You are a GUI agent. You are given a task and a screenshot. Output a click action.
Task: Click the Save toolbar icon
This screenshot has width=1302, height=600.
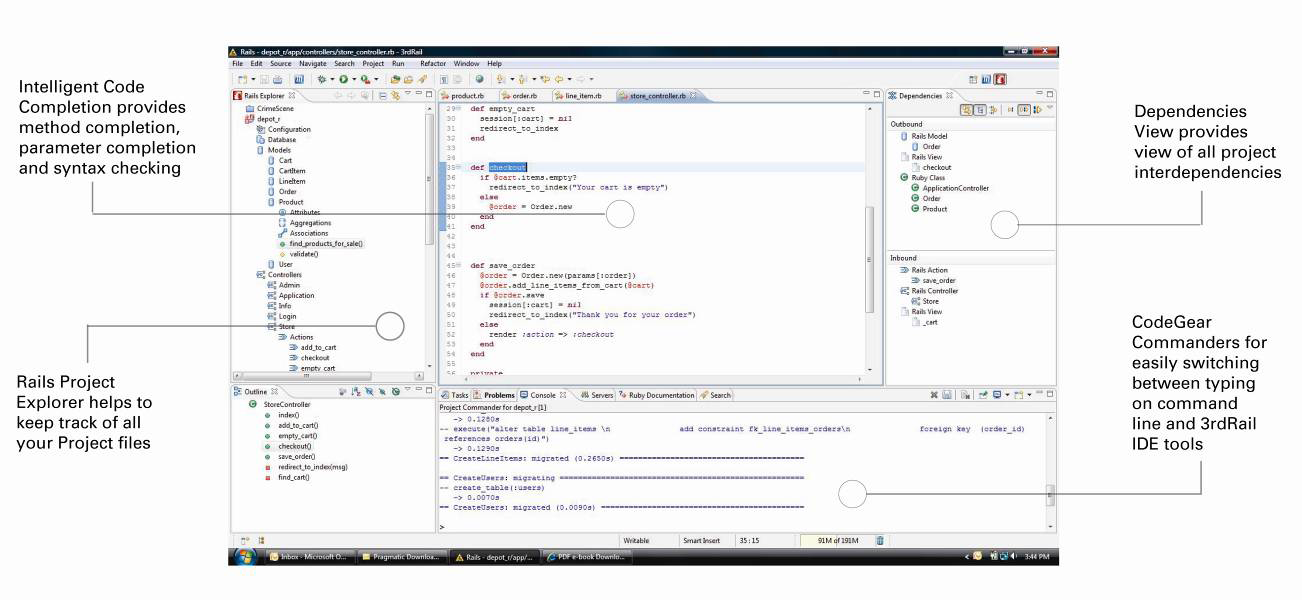264,79
